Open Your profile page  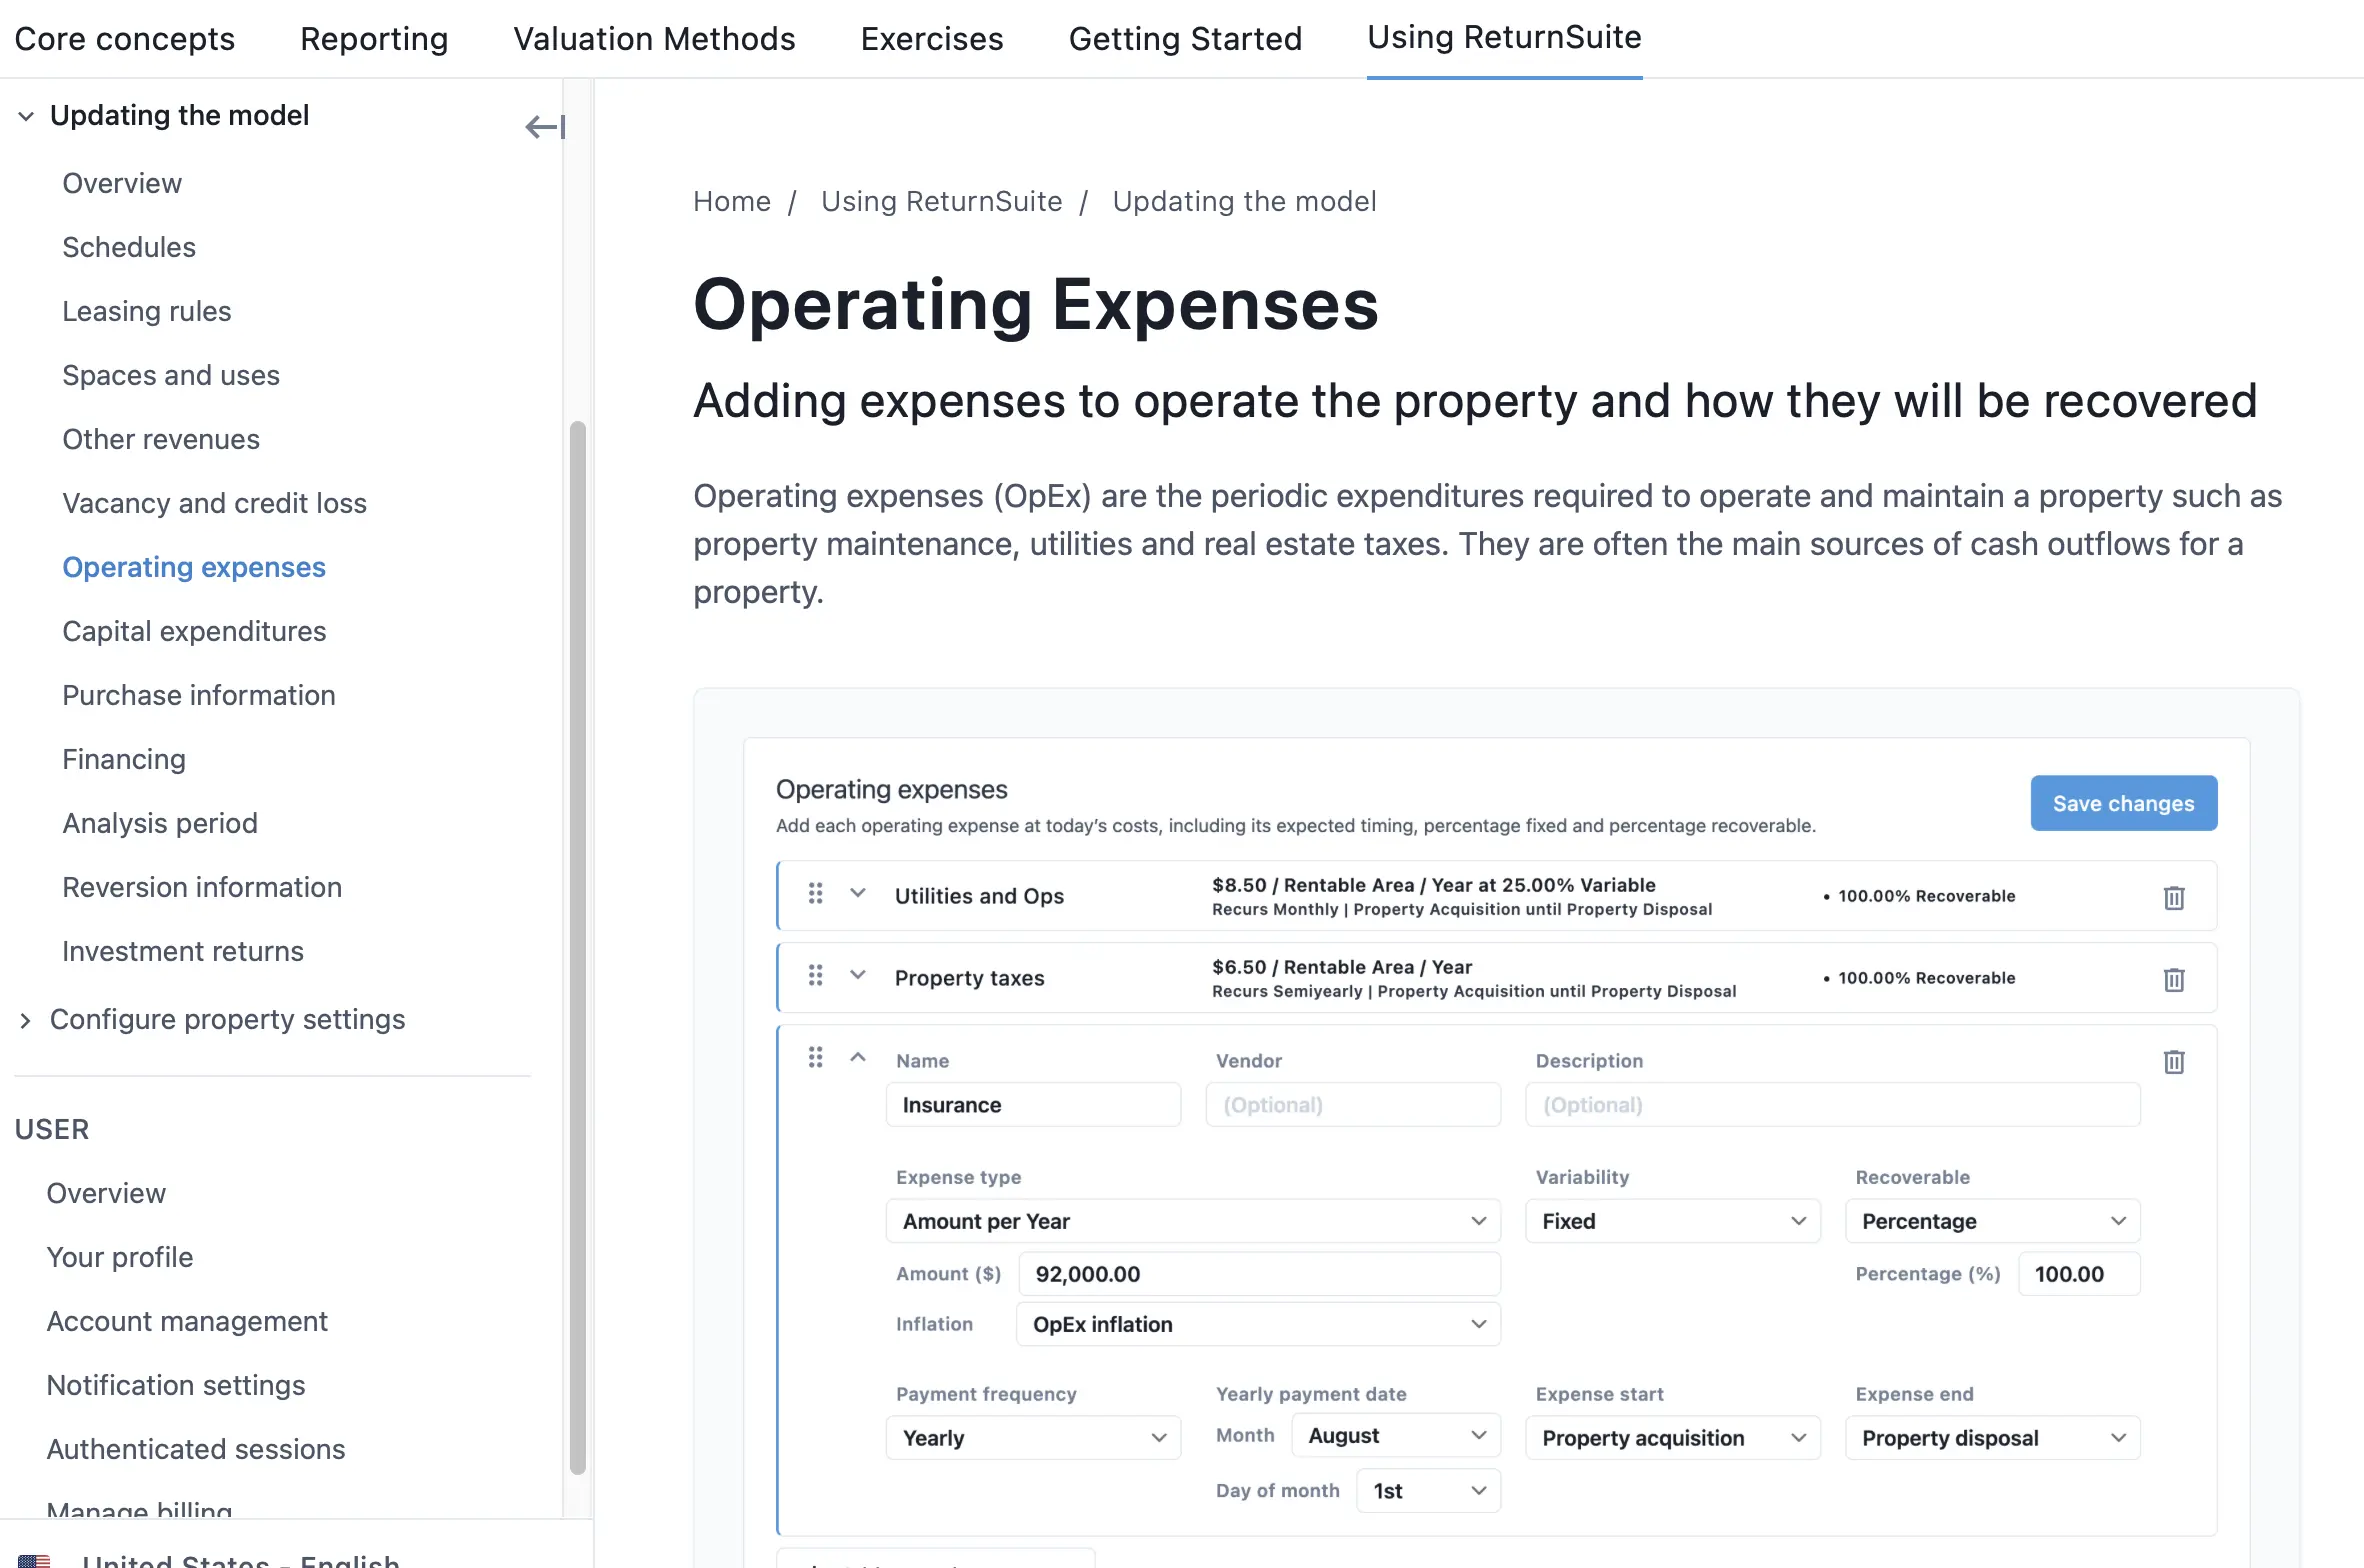pos(120,1257)
